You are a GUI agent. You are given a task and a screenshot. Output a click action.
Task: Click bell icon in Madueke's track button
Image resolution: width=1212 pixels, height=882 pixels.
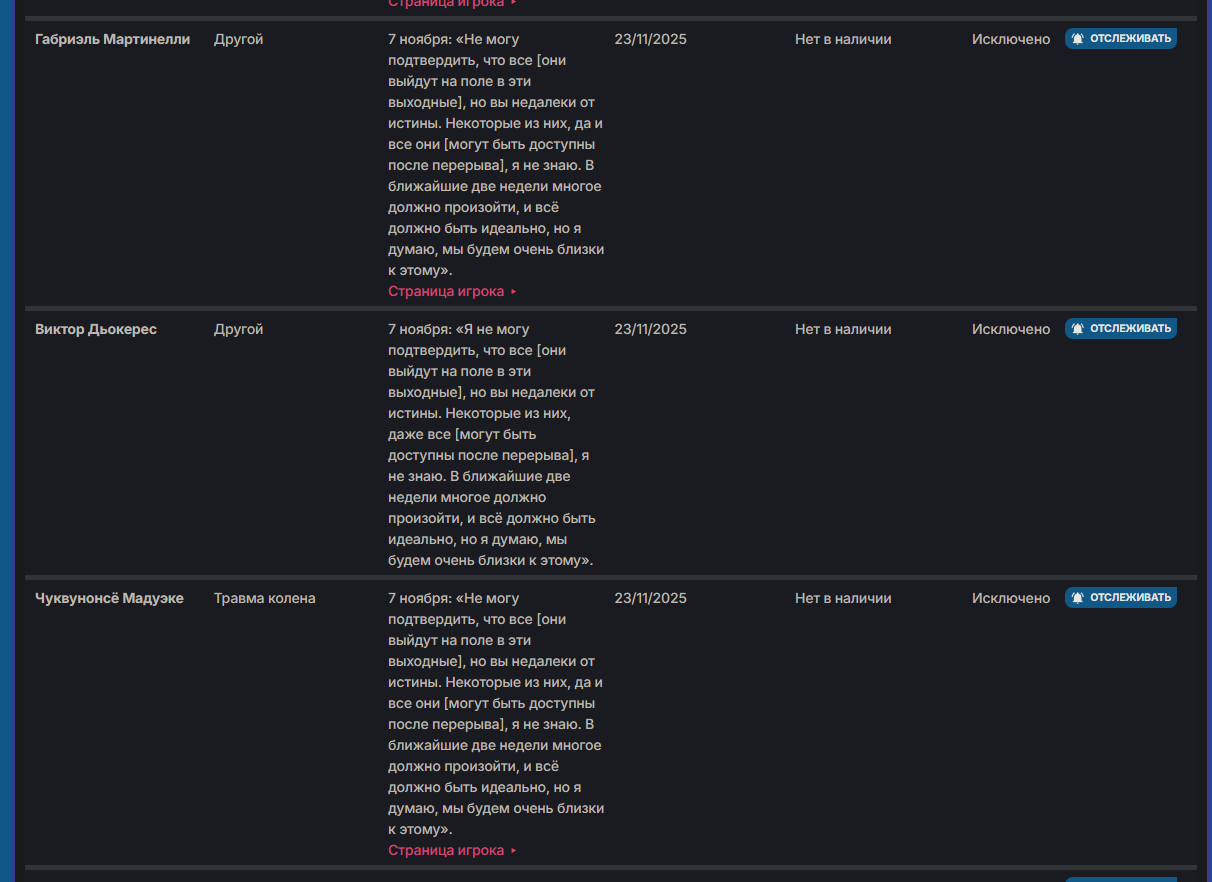pyautogui.click(x=1077, y=598)
